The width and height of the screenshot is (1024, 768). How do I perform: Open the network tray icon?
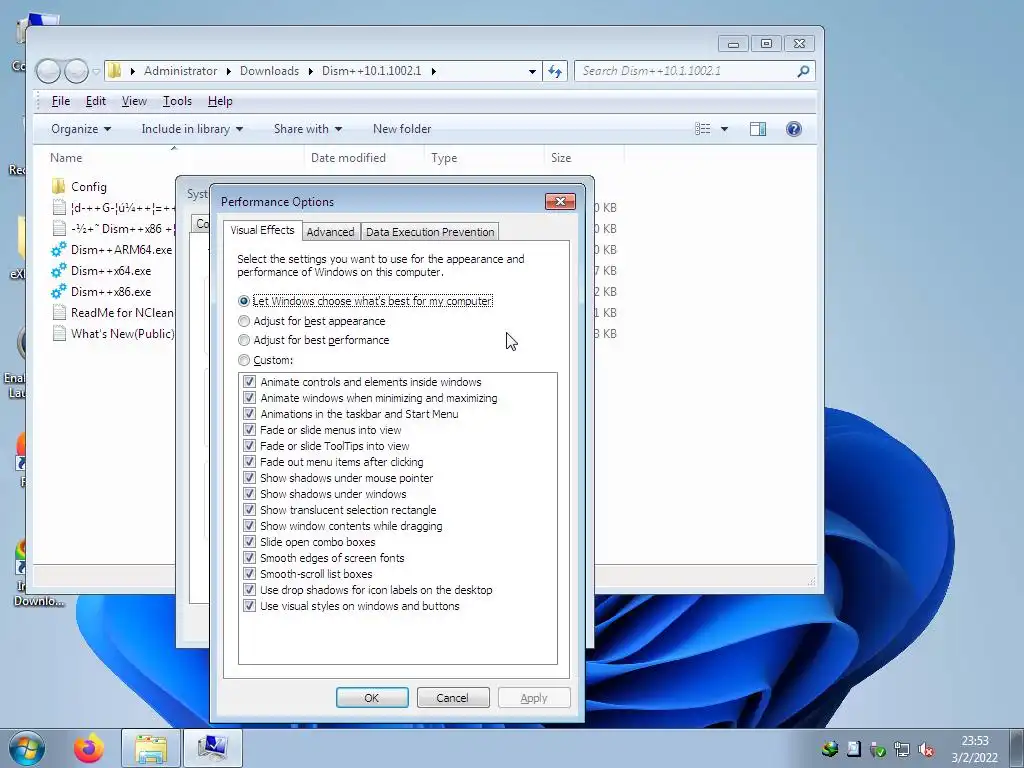coord(902,750)
